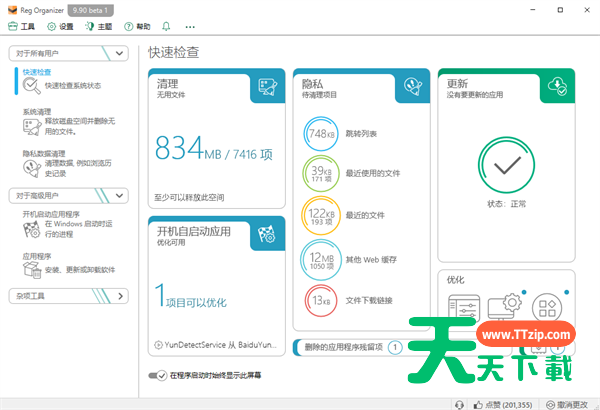Open the 设置 settings menu
600x410 pixels.
(x=60, y=26)
